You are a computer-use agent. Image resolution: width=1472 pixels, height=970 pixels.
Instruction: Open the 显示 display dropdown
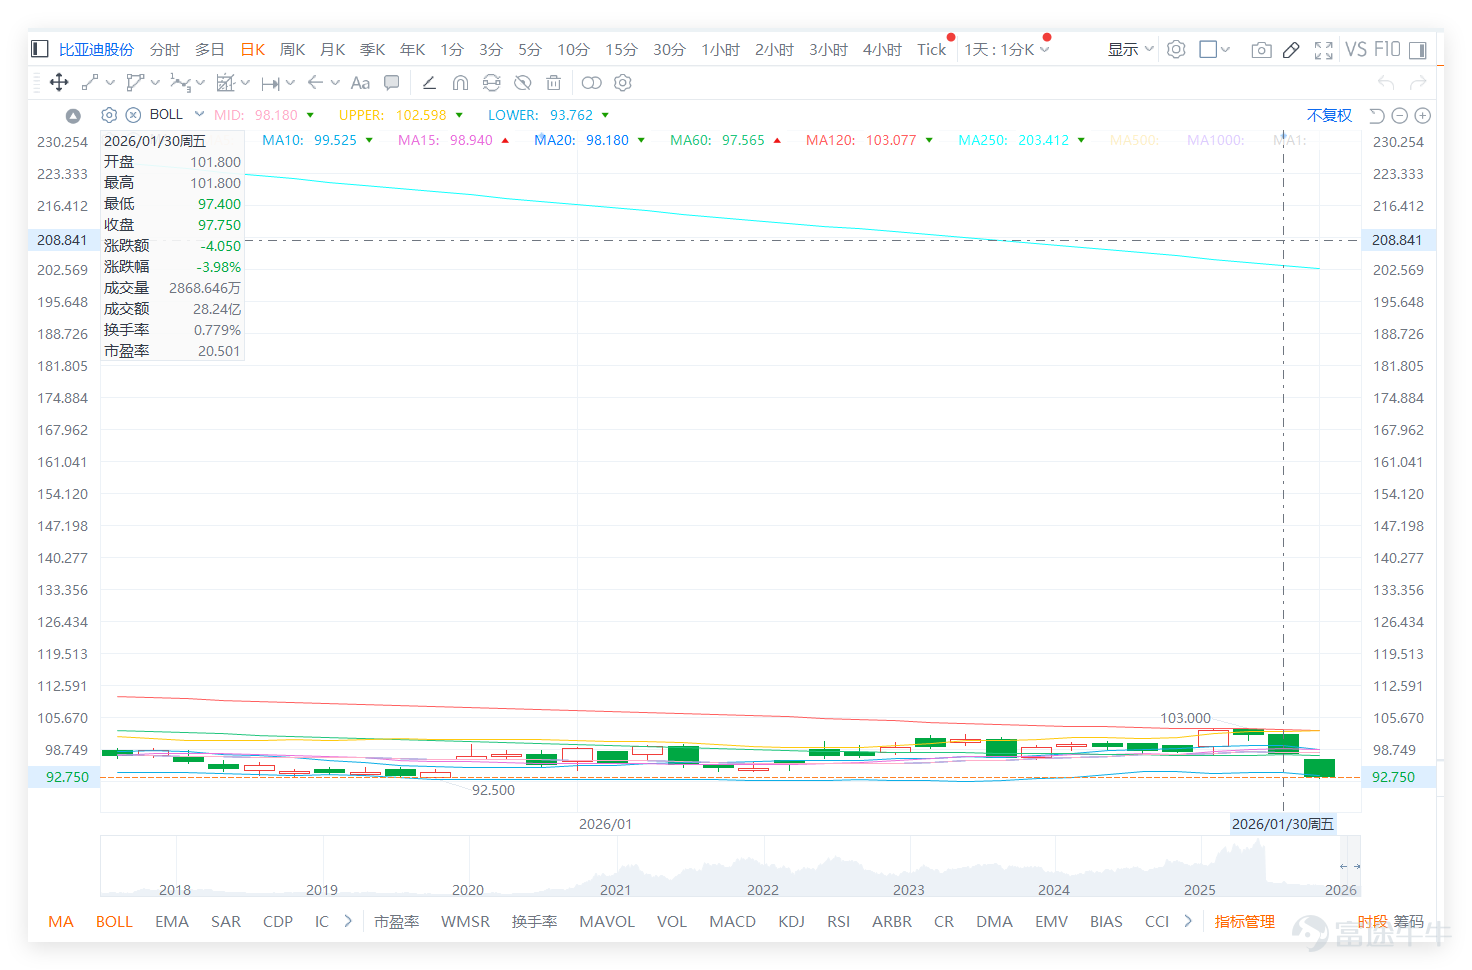[1131, 49]
